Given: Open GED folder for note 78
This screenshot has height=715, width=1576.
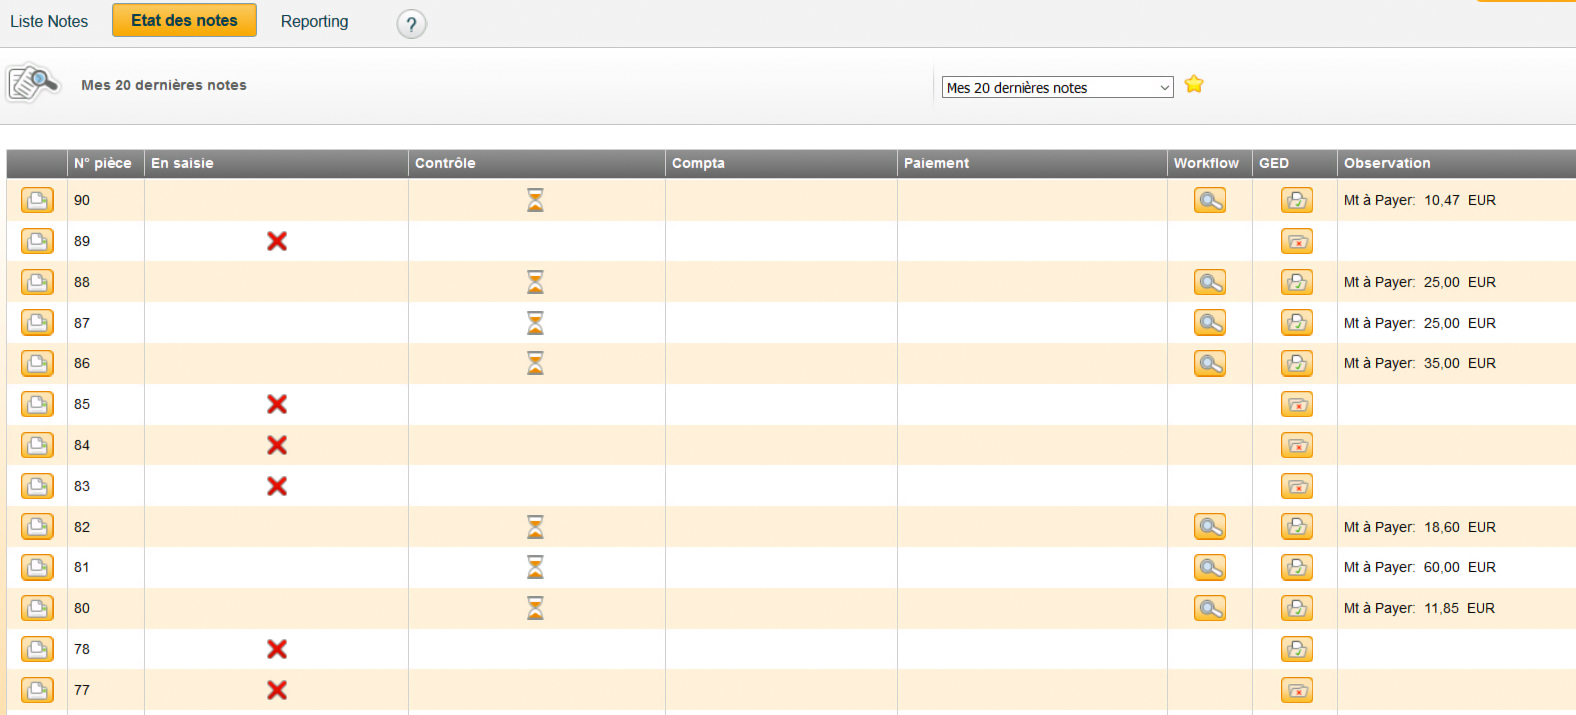Looking at the screenshot, I should tap(1296, 650).
